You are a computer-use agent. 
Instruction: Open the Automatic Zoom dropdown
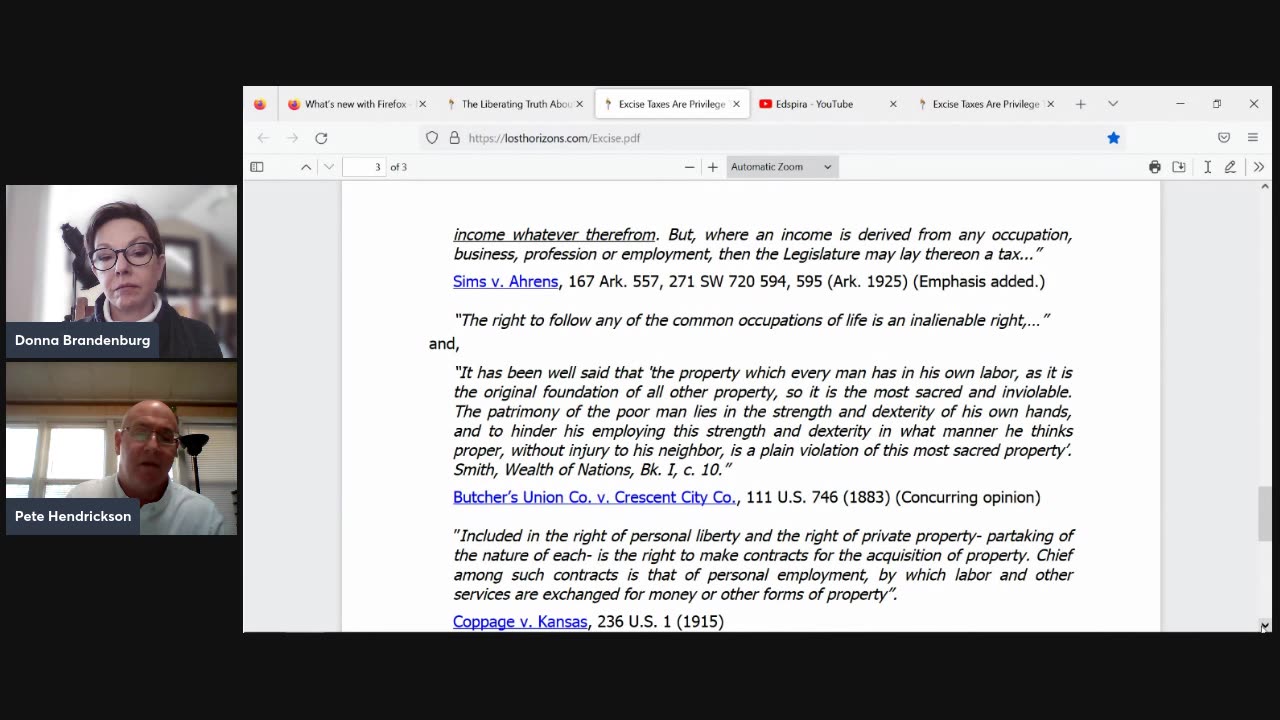coord(782,167)
